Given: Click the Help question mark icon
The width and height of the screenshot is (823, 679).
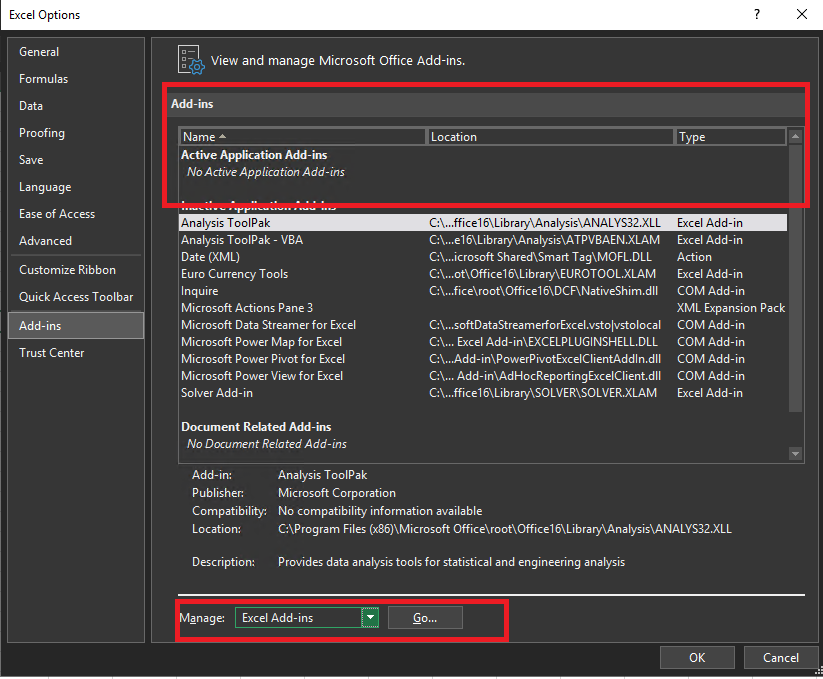Looking at the screenshot, I should pos(757,15).
